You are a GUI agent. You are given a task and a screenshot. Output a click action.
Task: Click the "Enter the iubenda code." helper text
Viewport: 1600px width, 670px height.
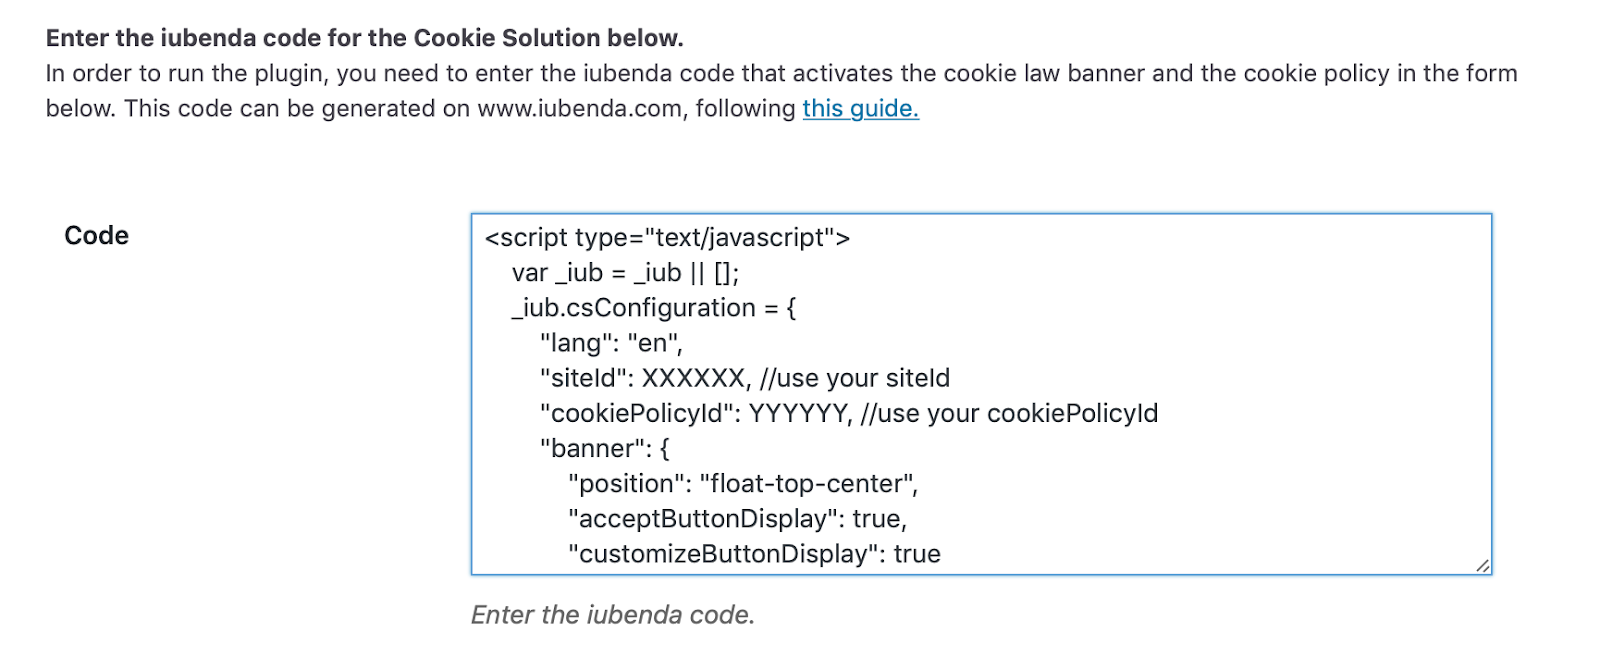[x=612, y=615]
